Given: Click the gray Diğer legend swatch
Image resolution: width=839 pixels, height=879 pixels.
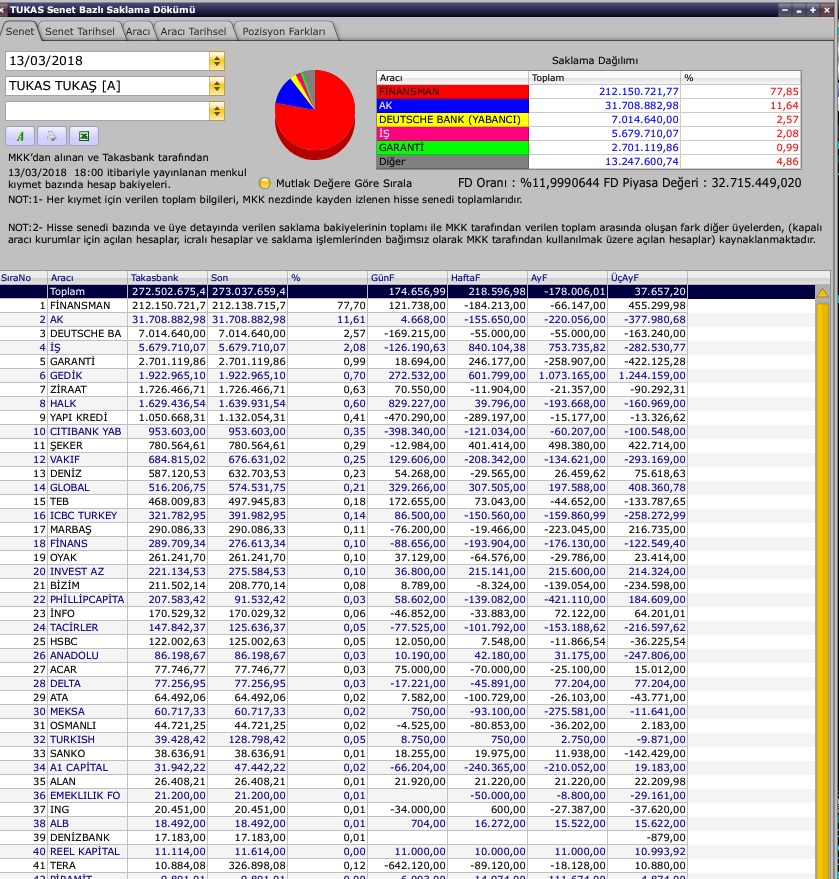Looking at the screenshot, I should point(453,161).
